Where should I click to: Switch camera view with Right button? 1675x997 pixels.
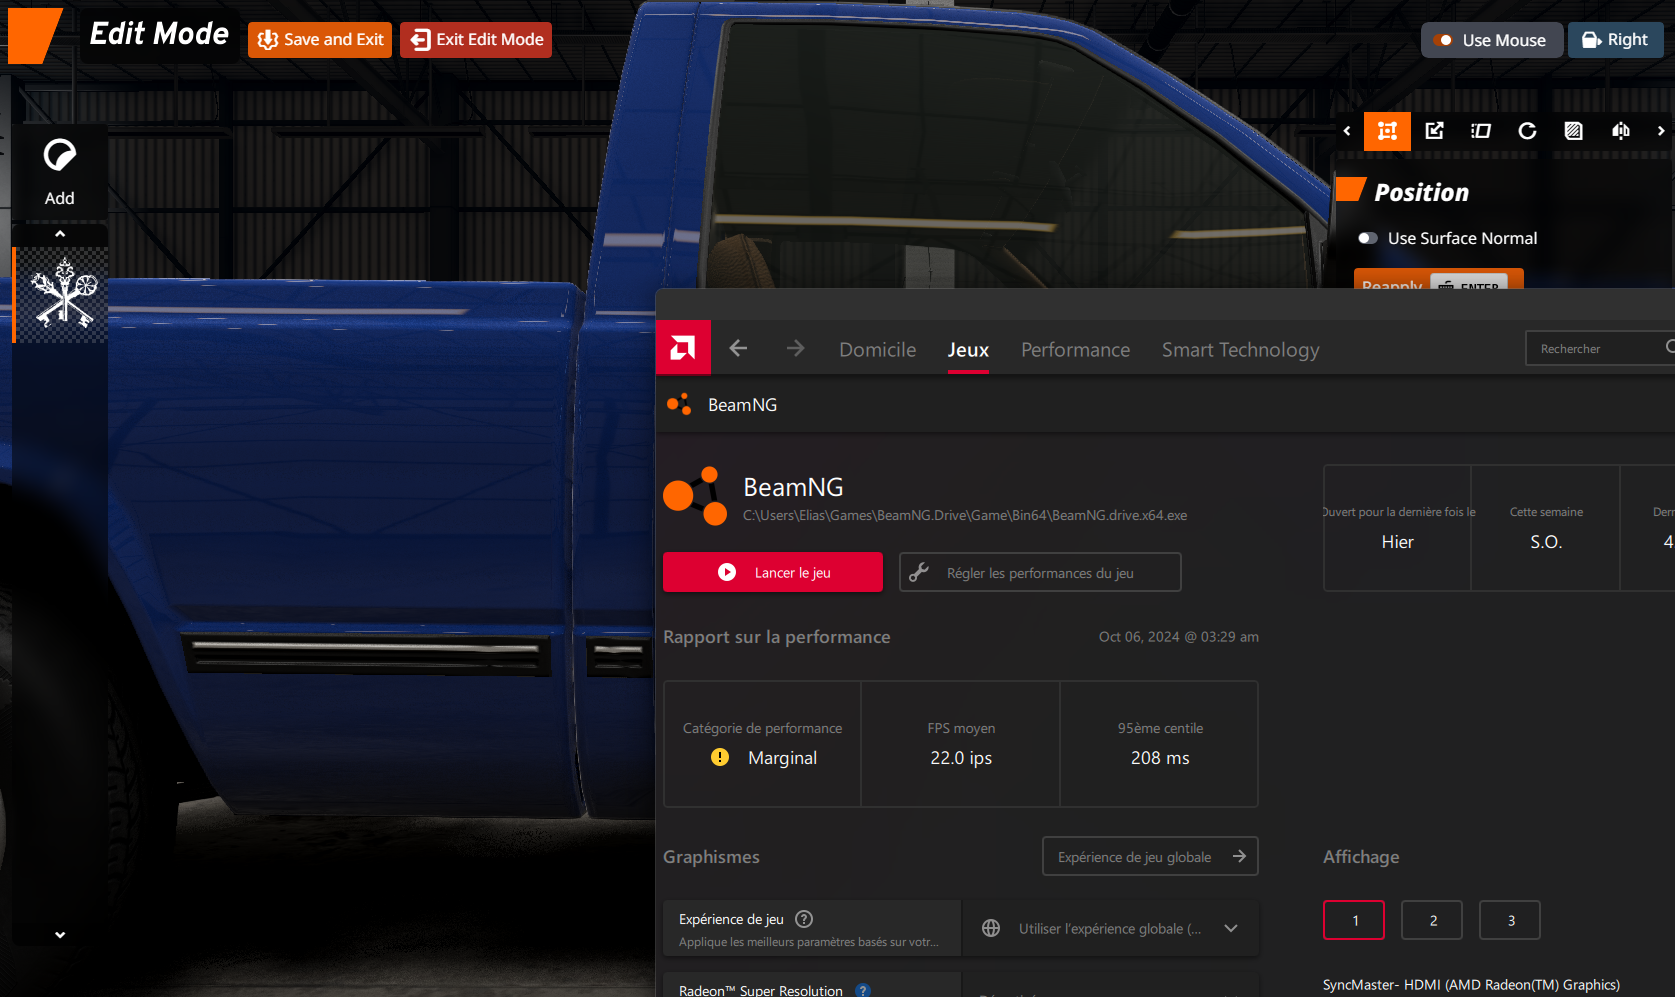(1615, 40)
